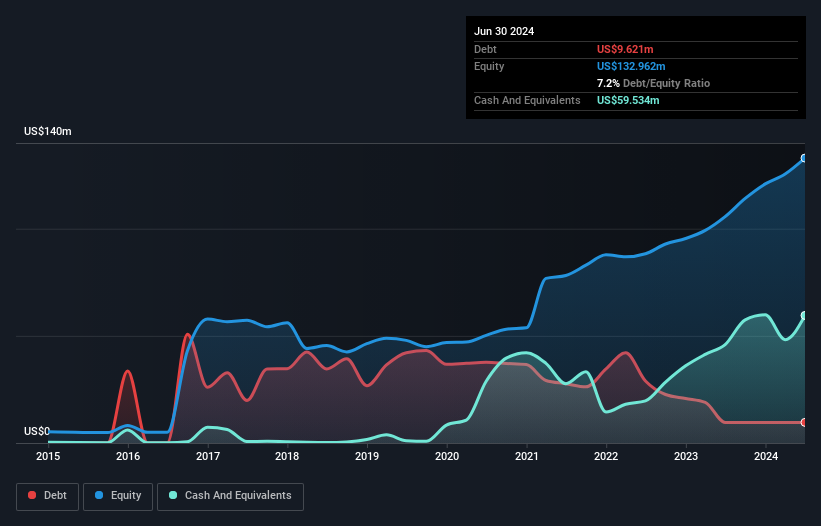Click the US$0 y-axis label
821x526 pixels.
pos(37,431)
